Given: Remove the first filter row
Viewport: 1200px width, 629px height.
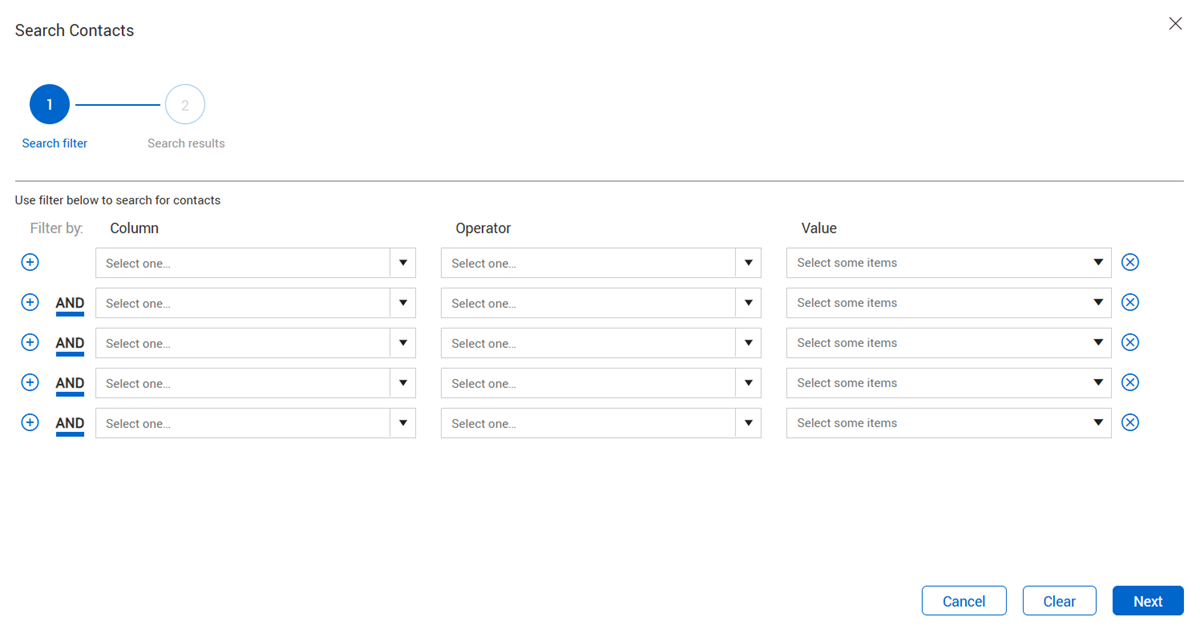Looking at the screenshot, I should [1130, 262].
